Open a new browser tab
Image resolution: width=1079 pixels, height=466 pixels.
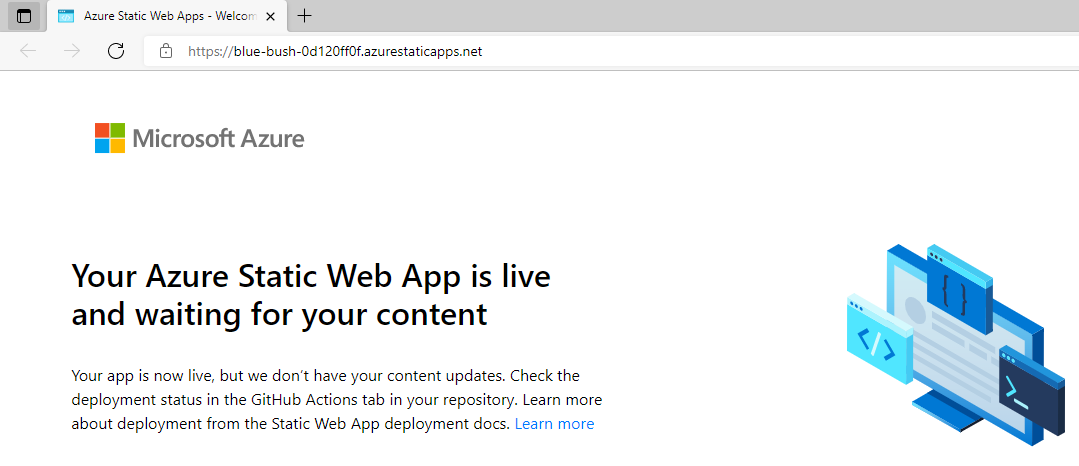click(x=305, y=16)
